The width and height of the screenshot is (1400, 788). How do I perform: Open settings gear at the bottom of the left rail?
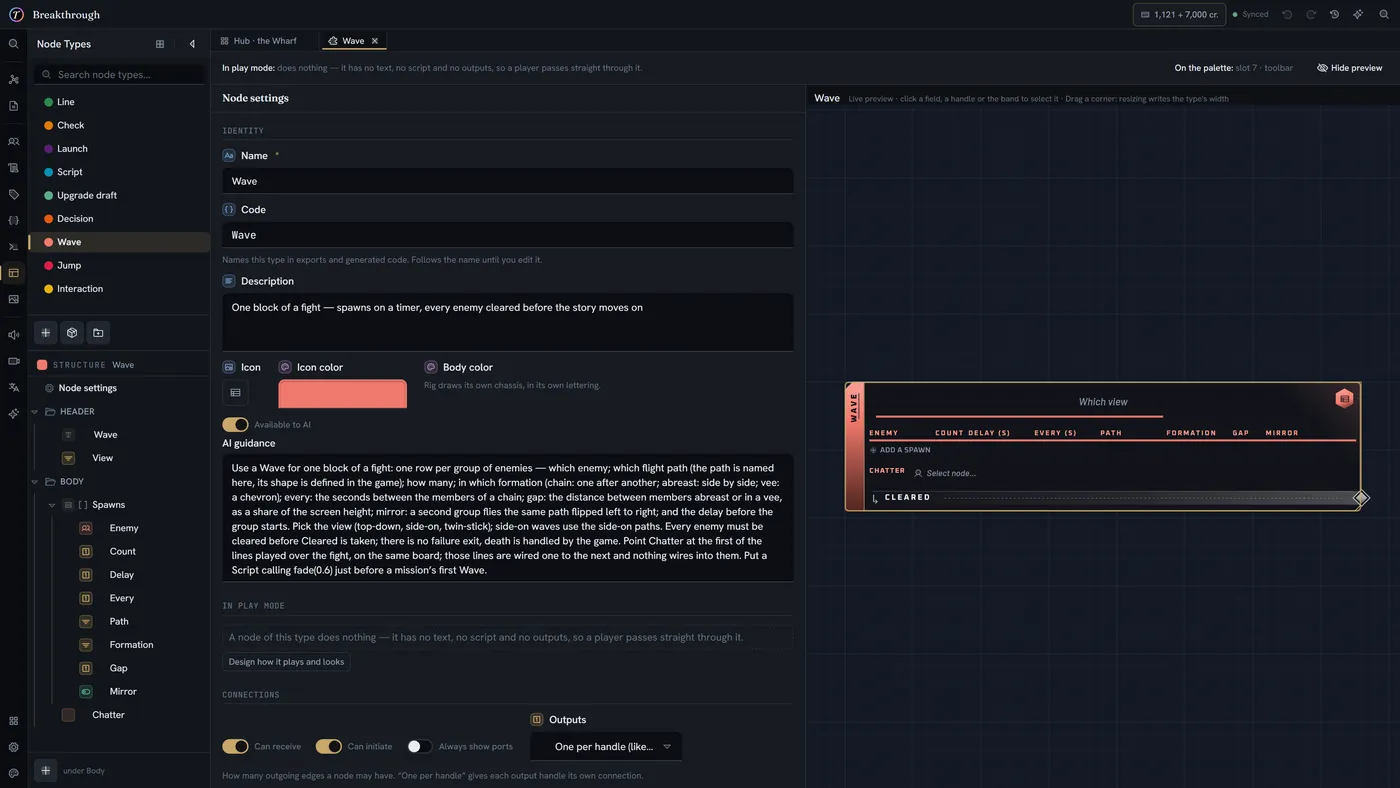13,747
